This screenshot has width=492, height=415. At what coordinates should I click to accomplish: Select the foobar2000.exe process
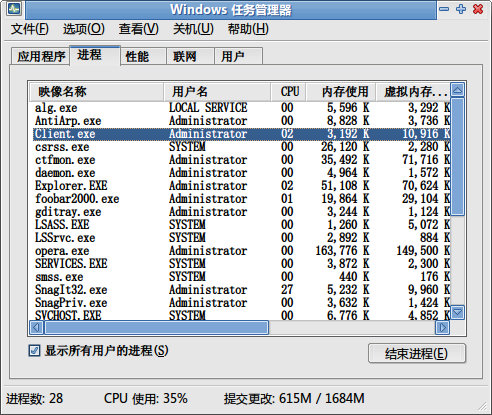[241, 199]
